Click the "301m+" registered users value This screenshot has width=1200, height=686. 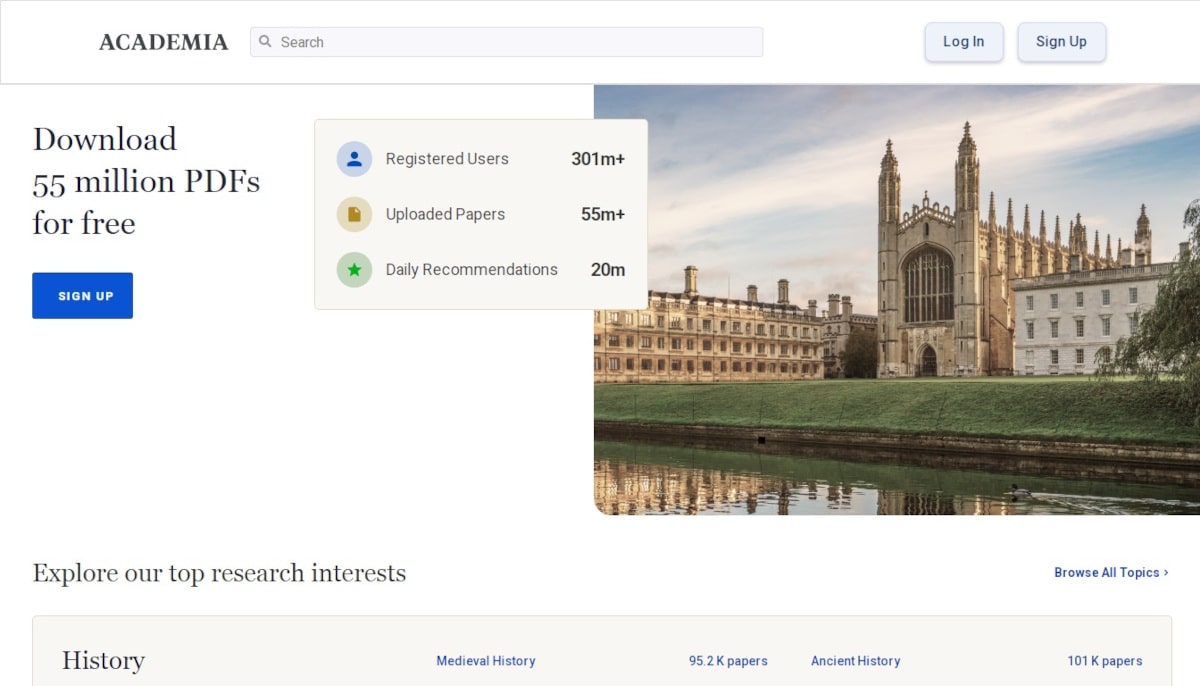click(x=598, y=159)
